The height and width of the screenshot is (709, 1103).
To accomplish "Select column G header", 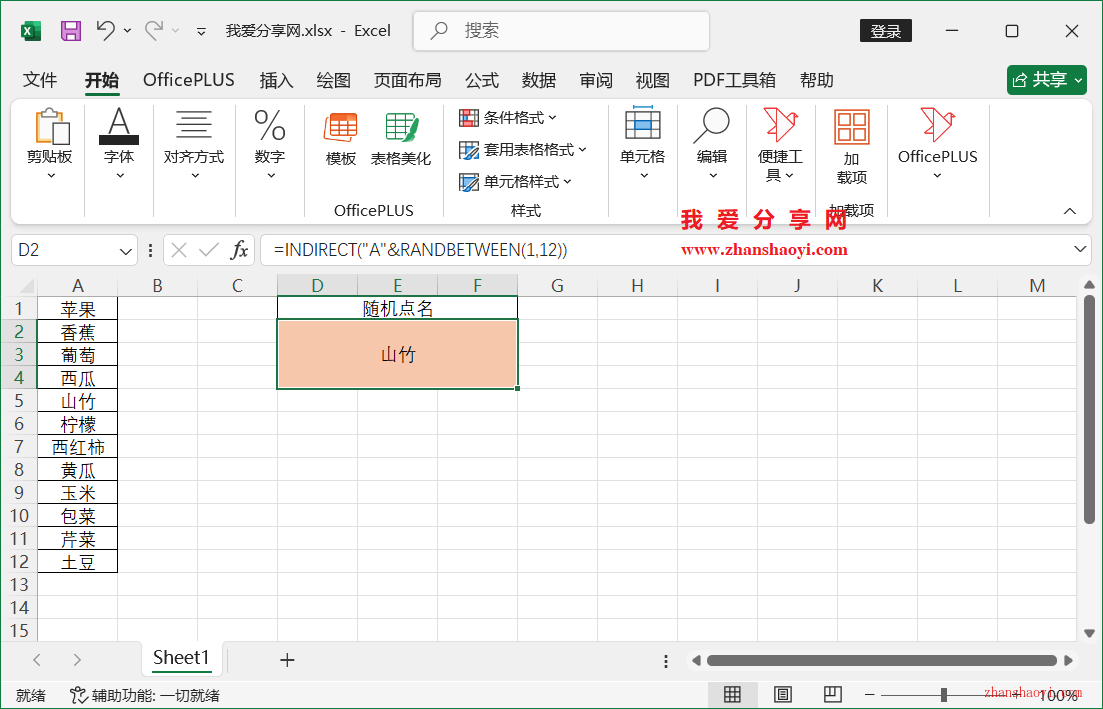I will pos(557,286).
